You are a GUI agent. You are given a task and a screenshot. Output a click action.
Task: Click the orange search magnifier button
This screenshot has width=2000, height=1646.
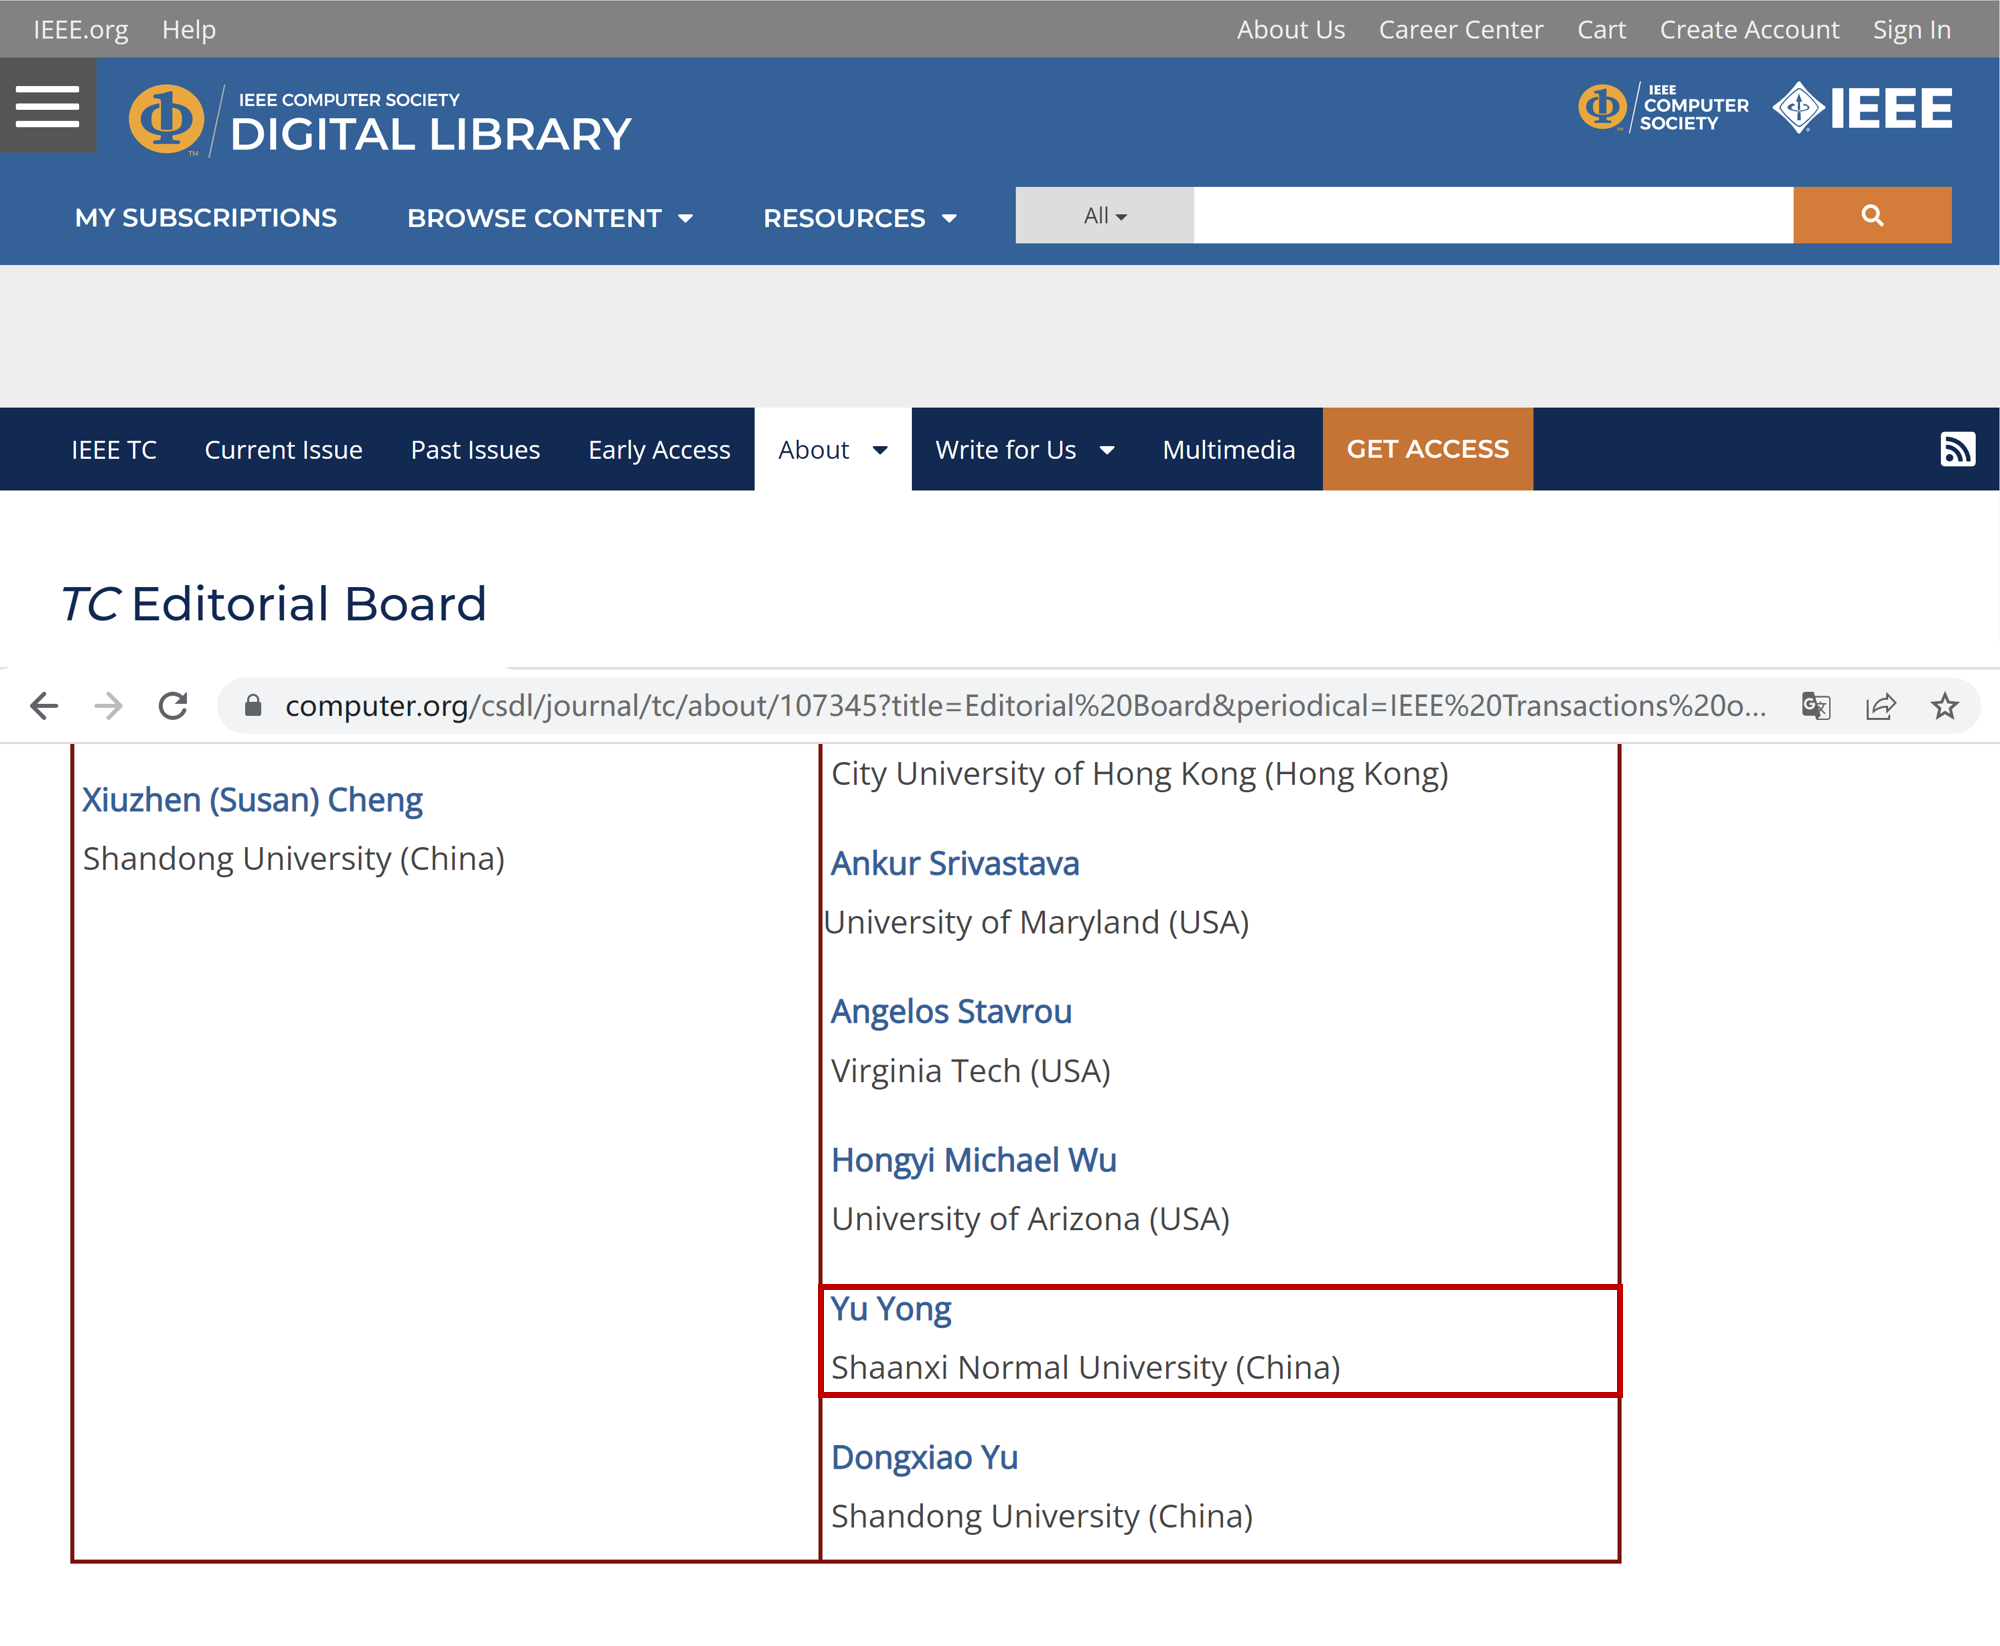point(1871,215)
